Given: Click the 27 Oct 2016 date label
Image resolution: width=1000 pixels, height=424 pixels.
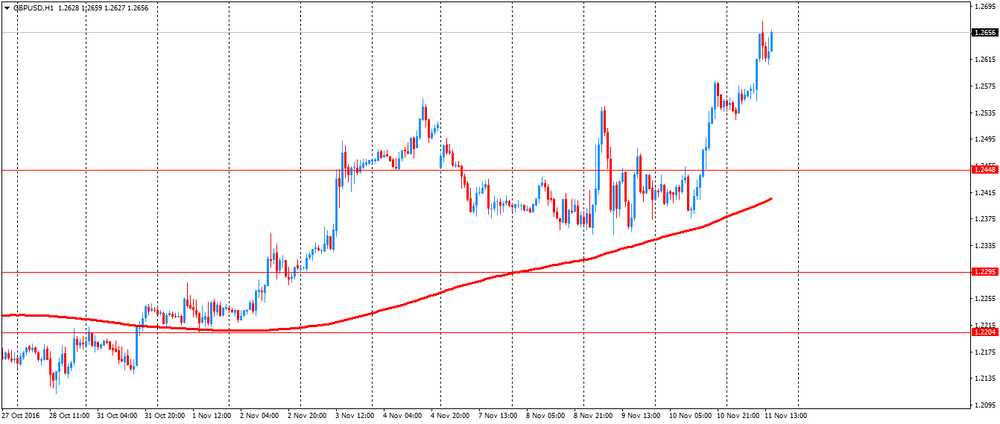Looking at the screenshot, I should point(20,416).
